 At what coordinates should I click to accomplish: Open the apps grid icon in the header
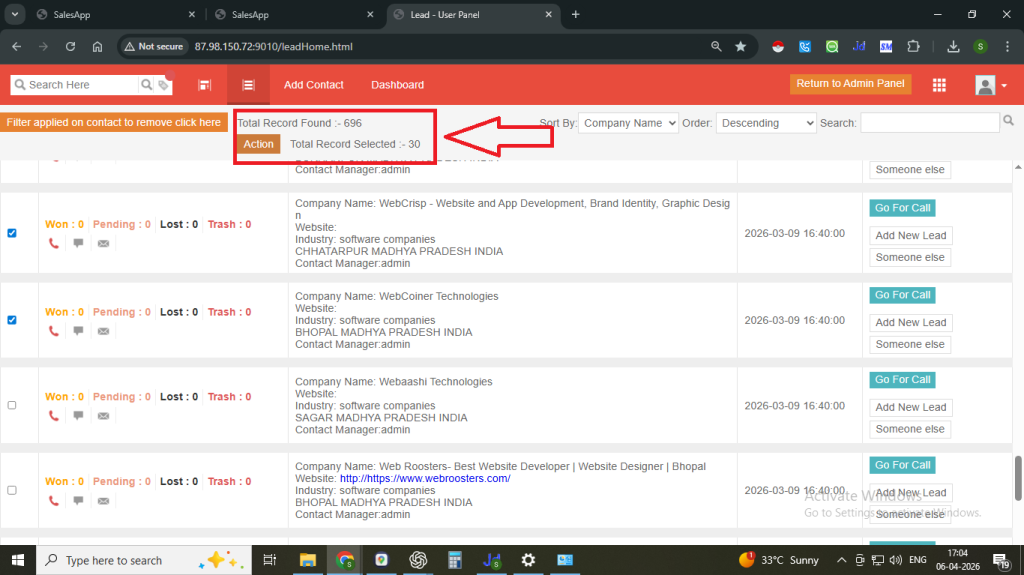click(x=939, y=85)
